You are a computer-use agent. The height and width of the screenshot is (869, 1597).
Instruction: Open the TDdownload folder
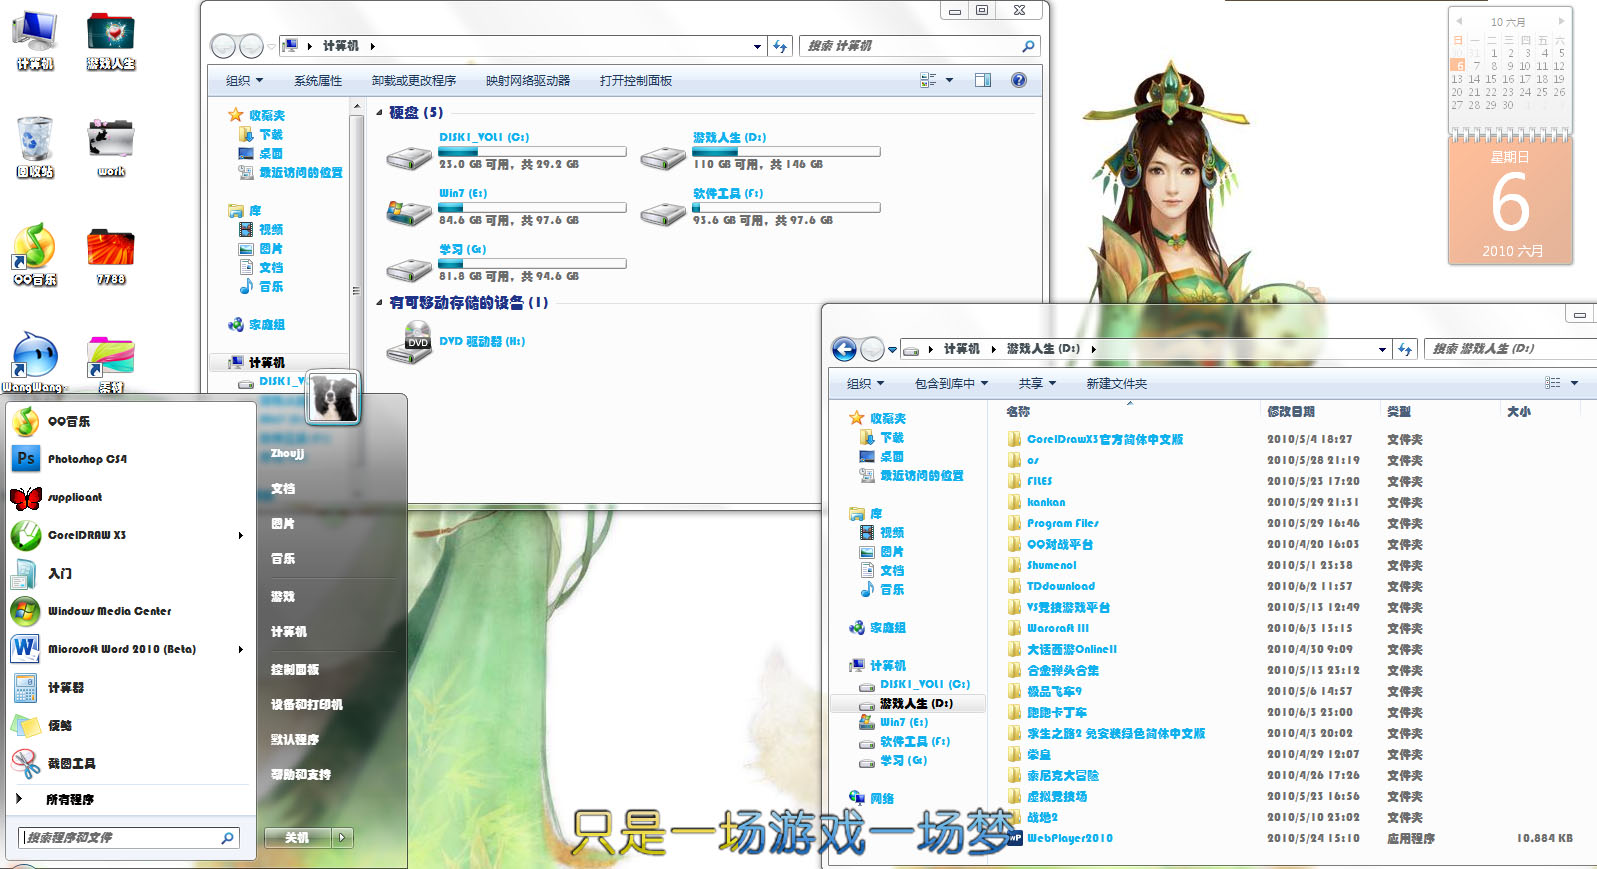[1060, 586]
